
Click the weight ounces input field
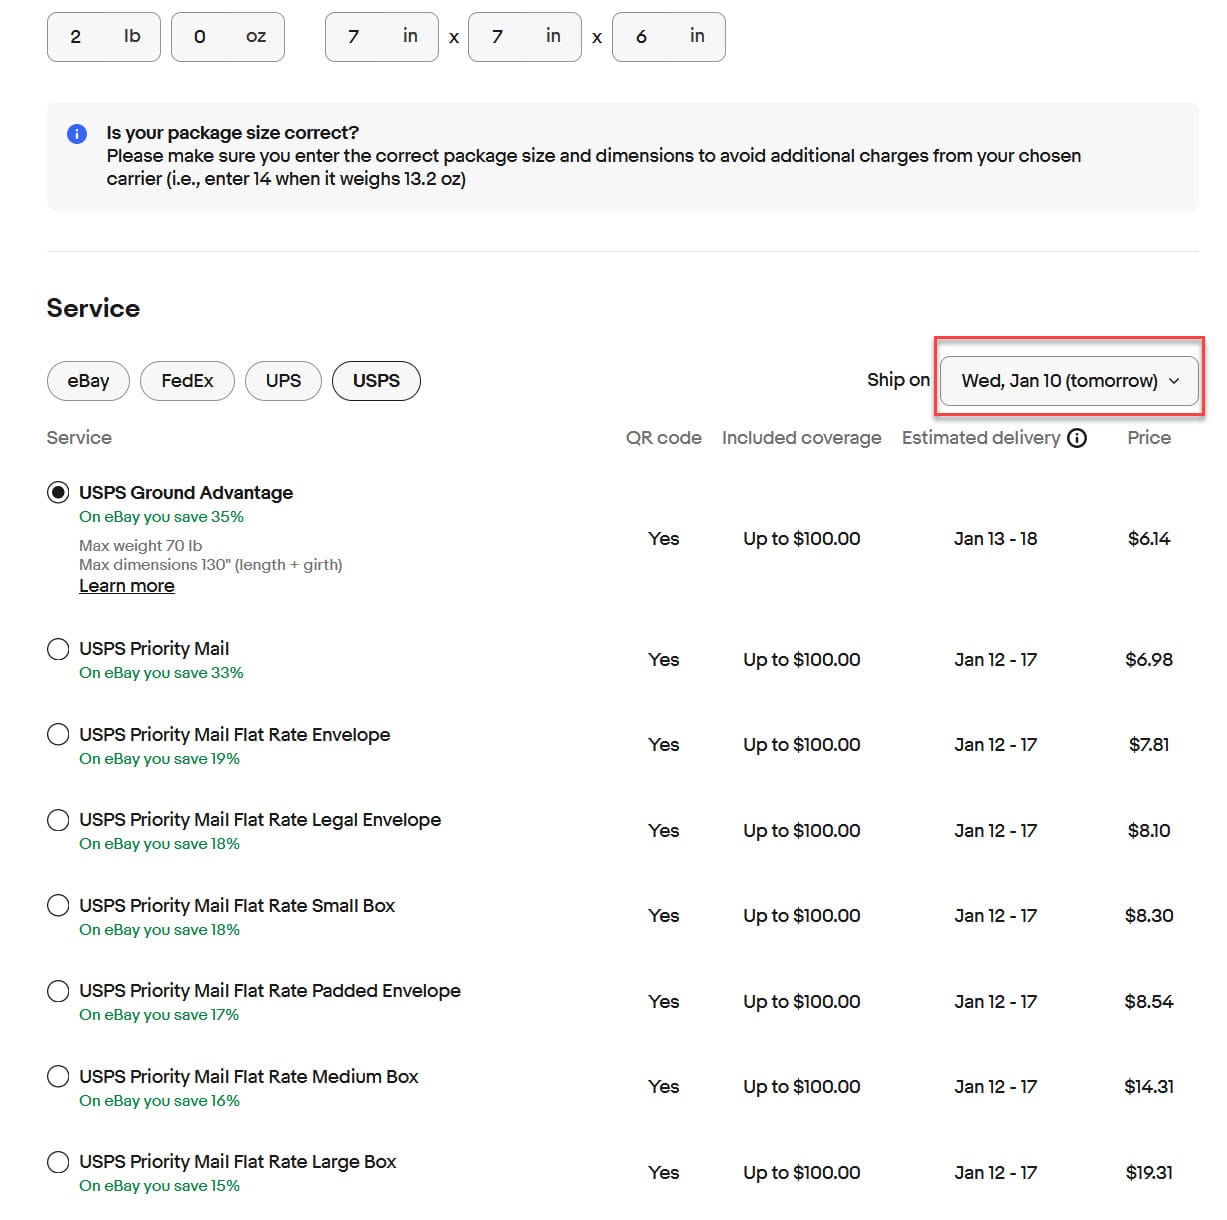(228, 37)
